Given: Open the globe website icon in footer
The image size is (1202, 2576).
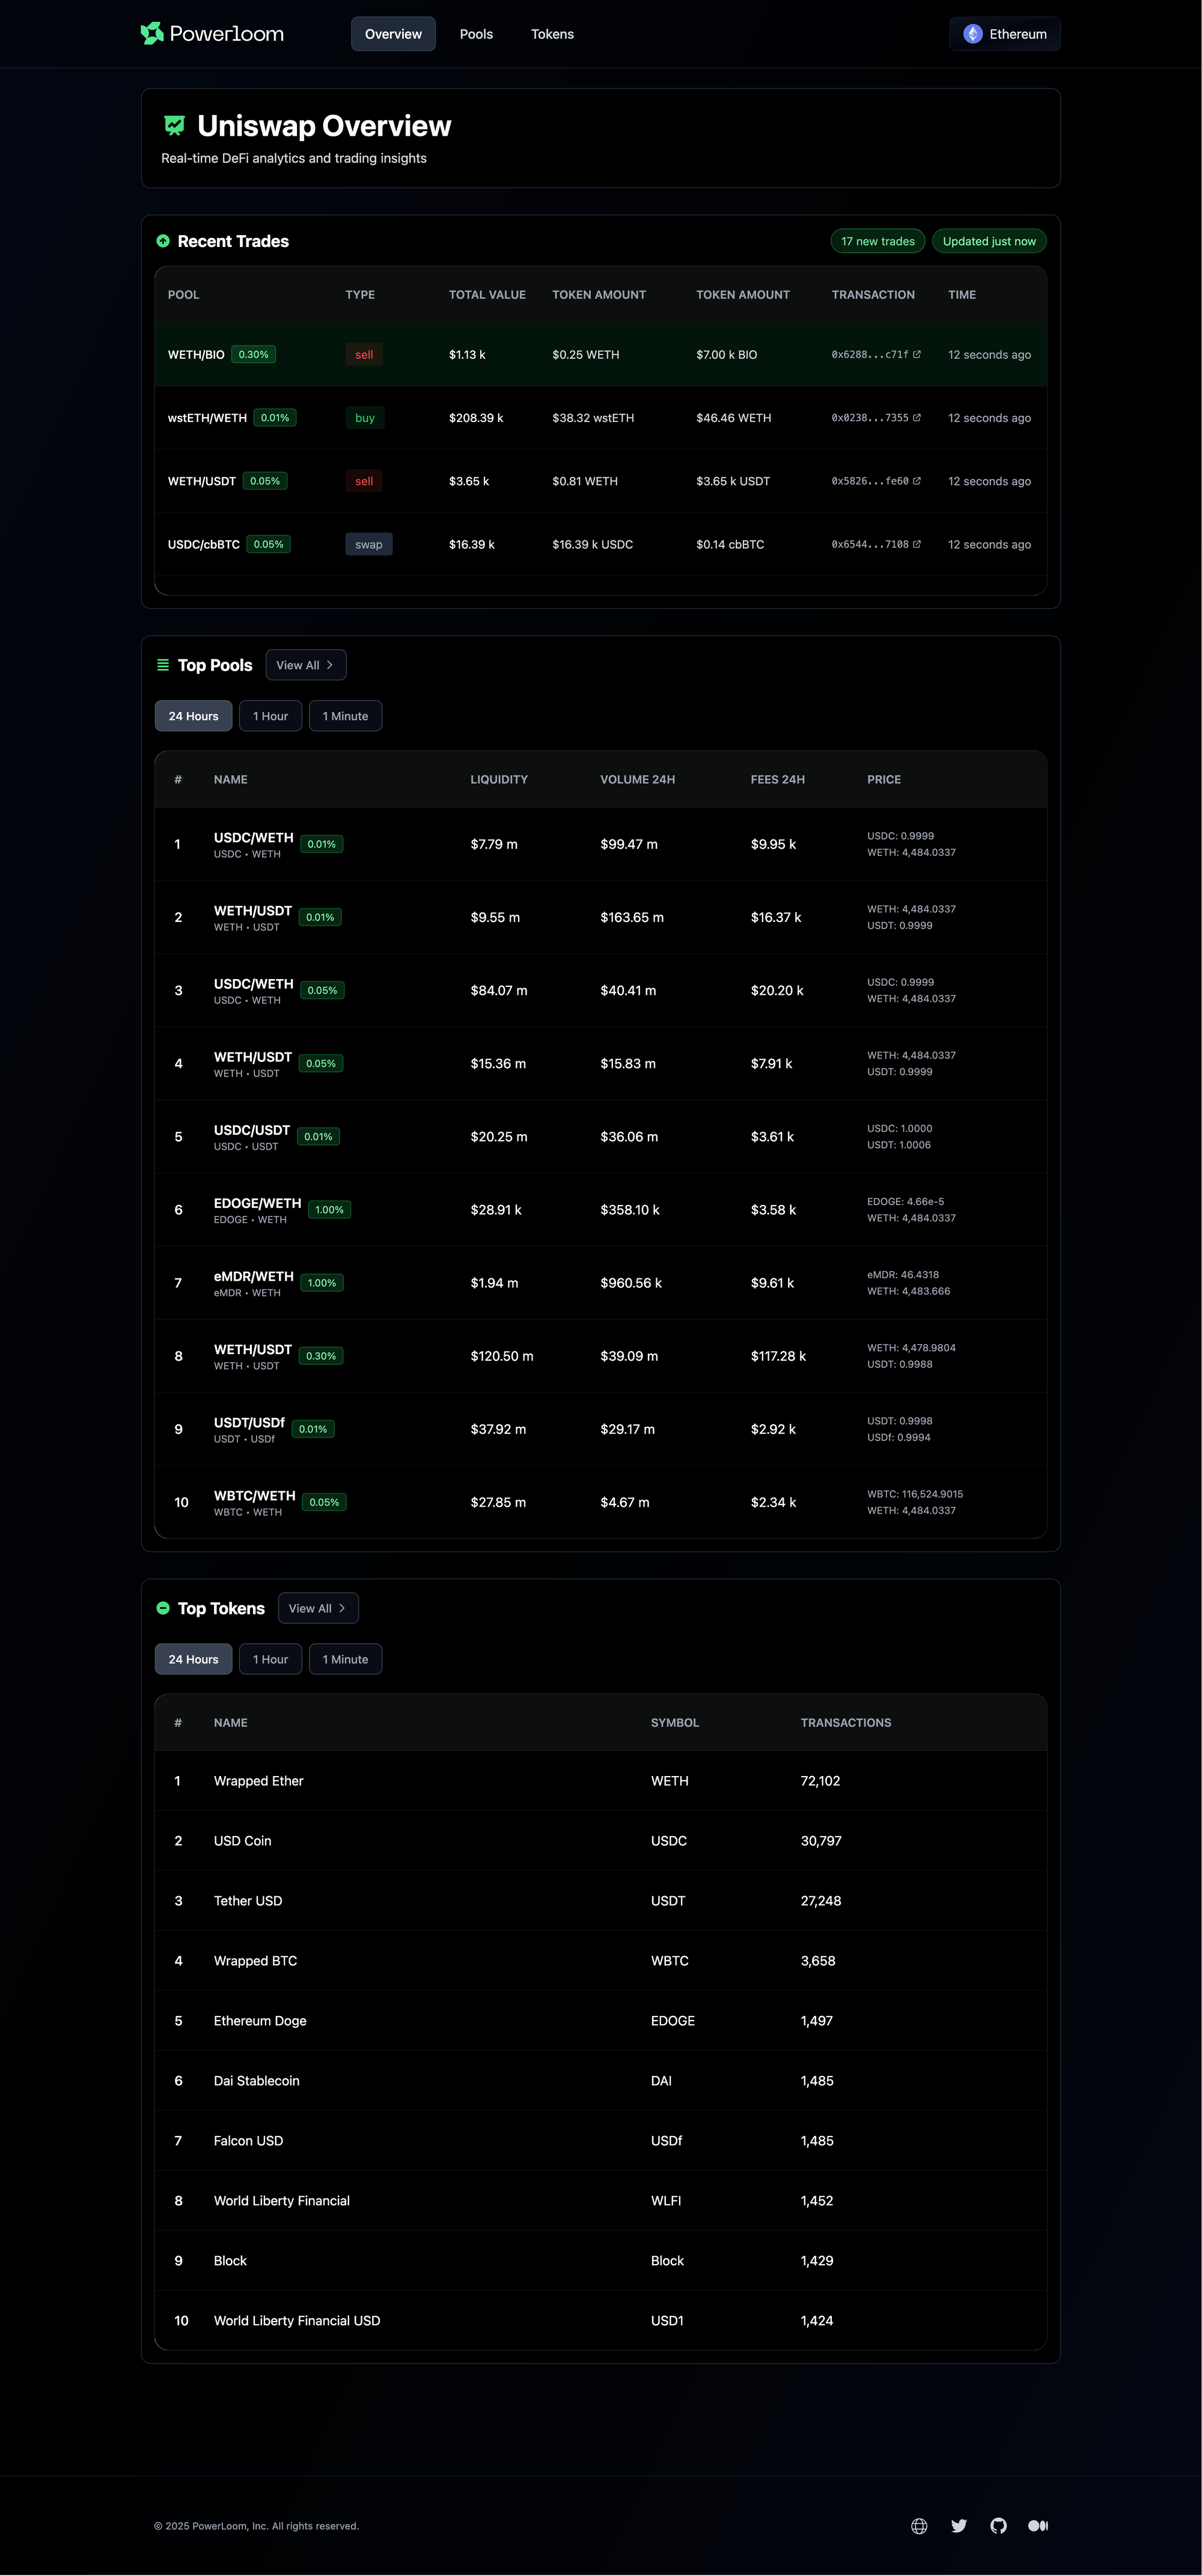Looking at the screenshot, I should pos(919,2526).
